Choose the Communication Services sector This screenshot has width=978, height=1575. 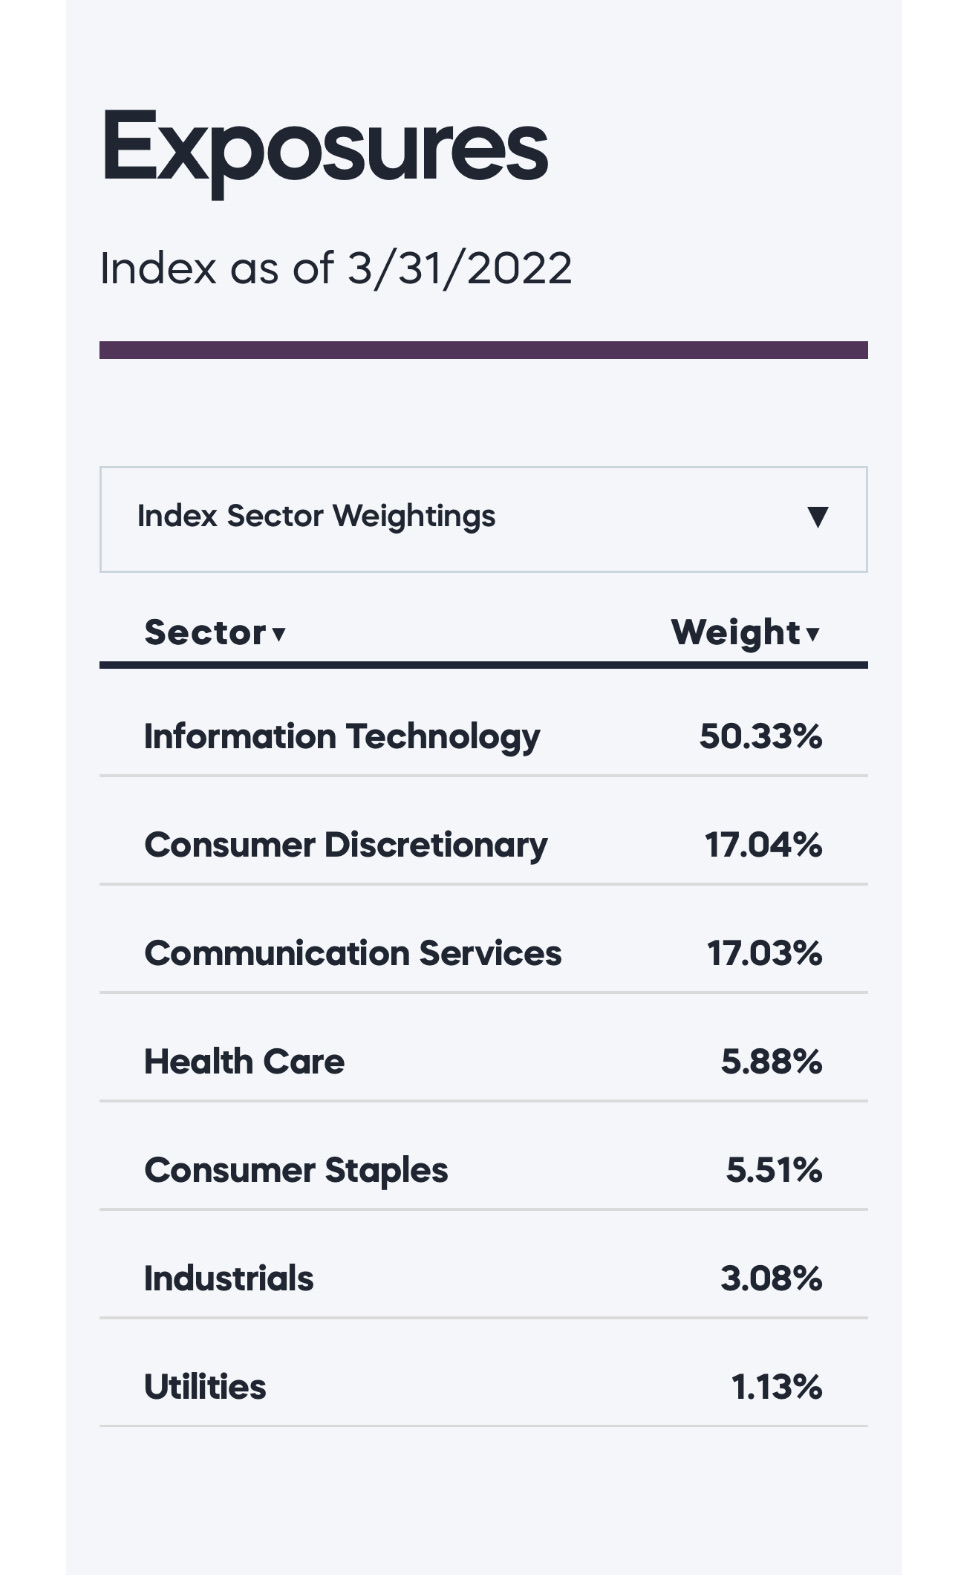click(353, 953)
